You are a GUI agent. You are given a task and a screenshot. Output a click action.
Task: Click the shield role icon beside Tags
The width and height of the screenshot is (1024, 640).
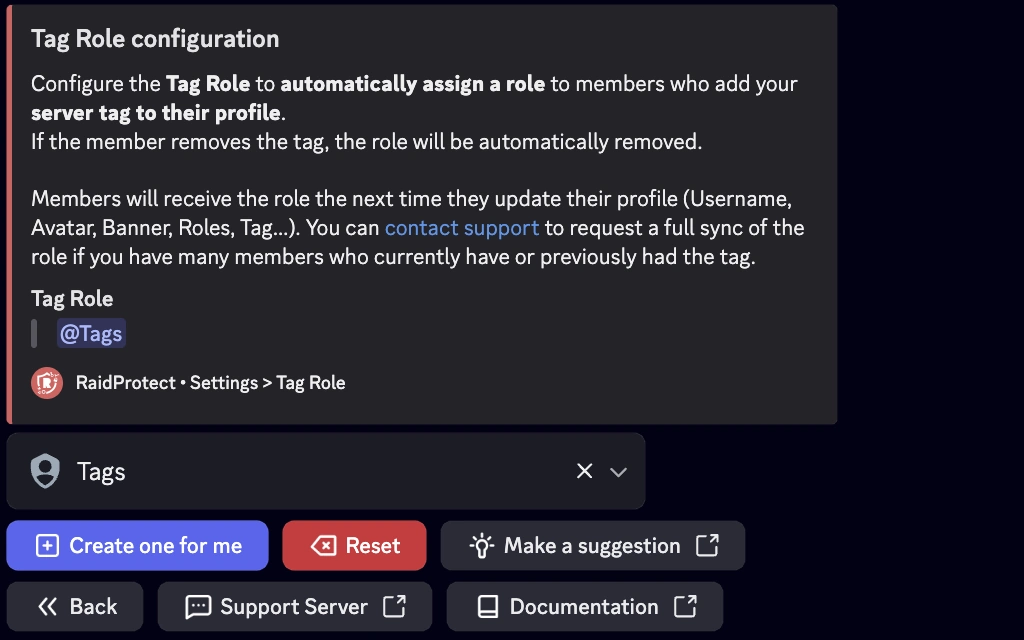click(45, 471)
